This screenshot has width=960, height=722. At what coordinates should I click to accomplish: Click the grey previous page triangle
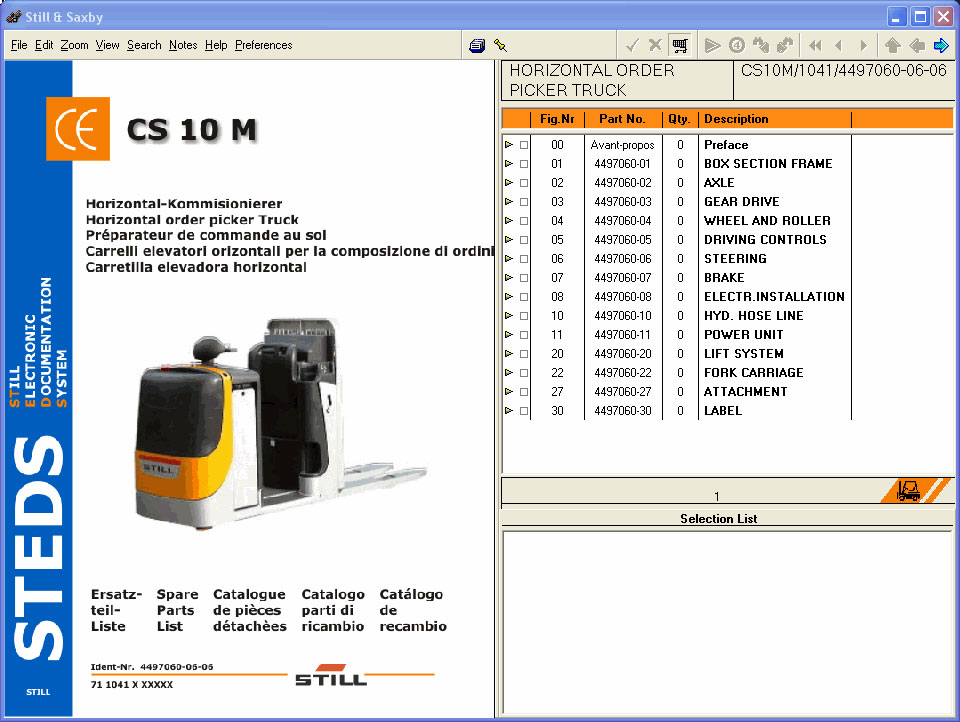point(839,45)
